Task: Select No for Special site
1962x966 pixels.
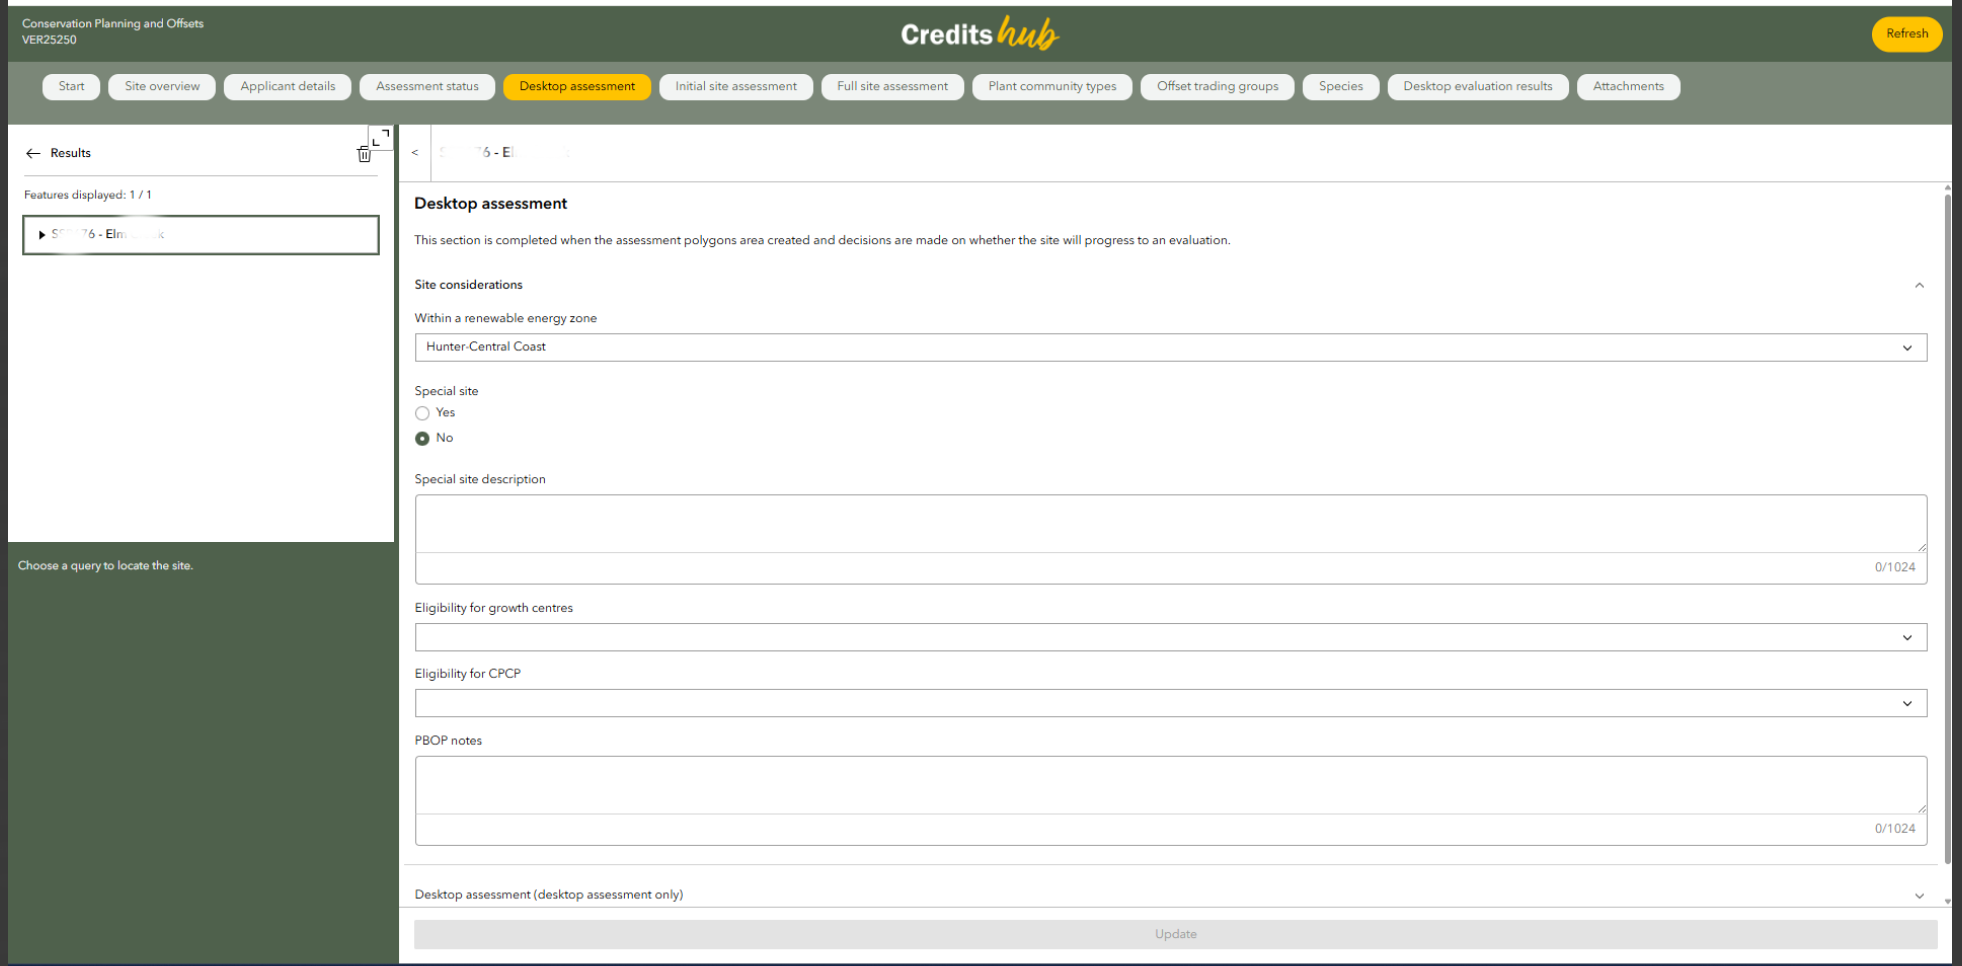Action: [x=422, y=438]
